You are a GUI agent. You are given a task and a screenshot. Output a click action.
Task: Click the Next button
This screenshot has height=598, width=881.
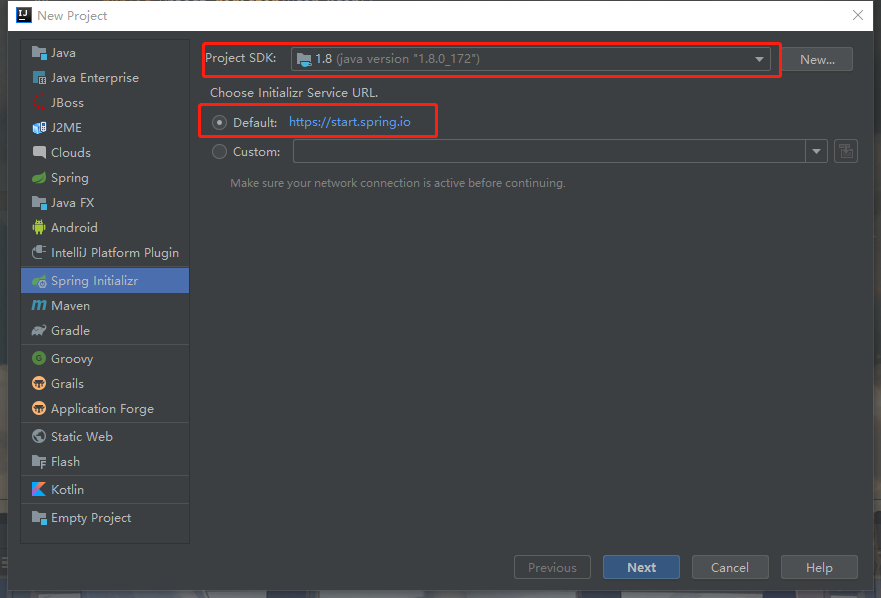point(641,567)
